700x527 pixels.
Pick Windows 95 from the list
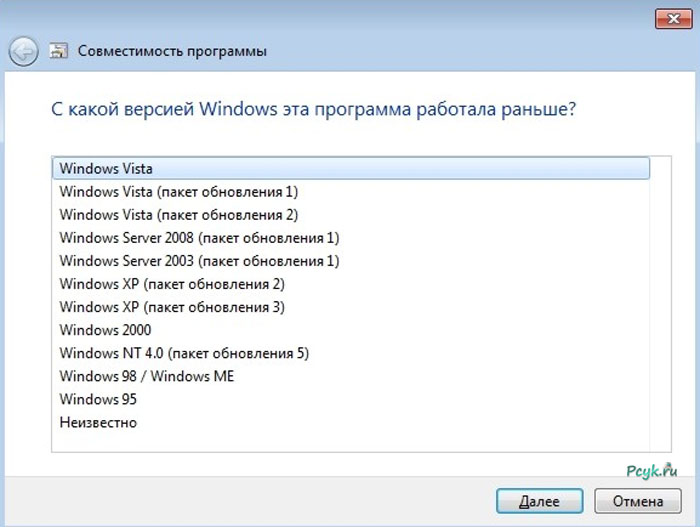click(97, 399)
